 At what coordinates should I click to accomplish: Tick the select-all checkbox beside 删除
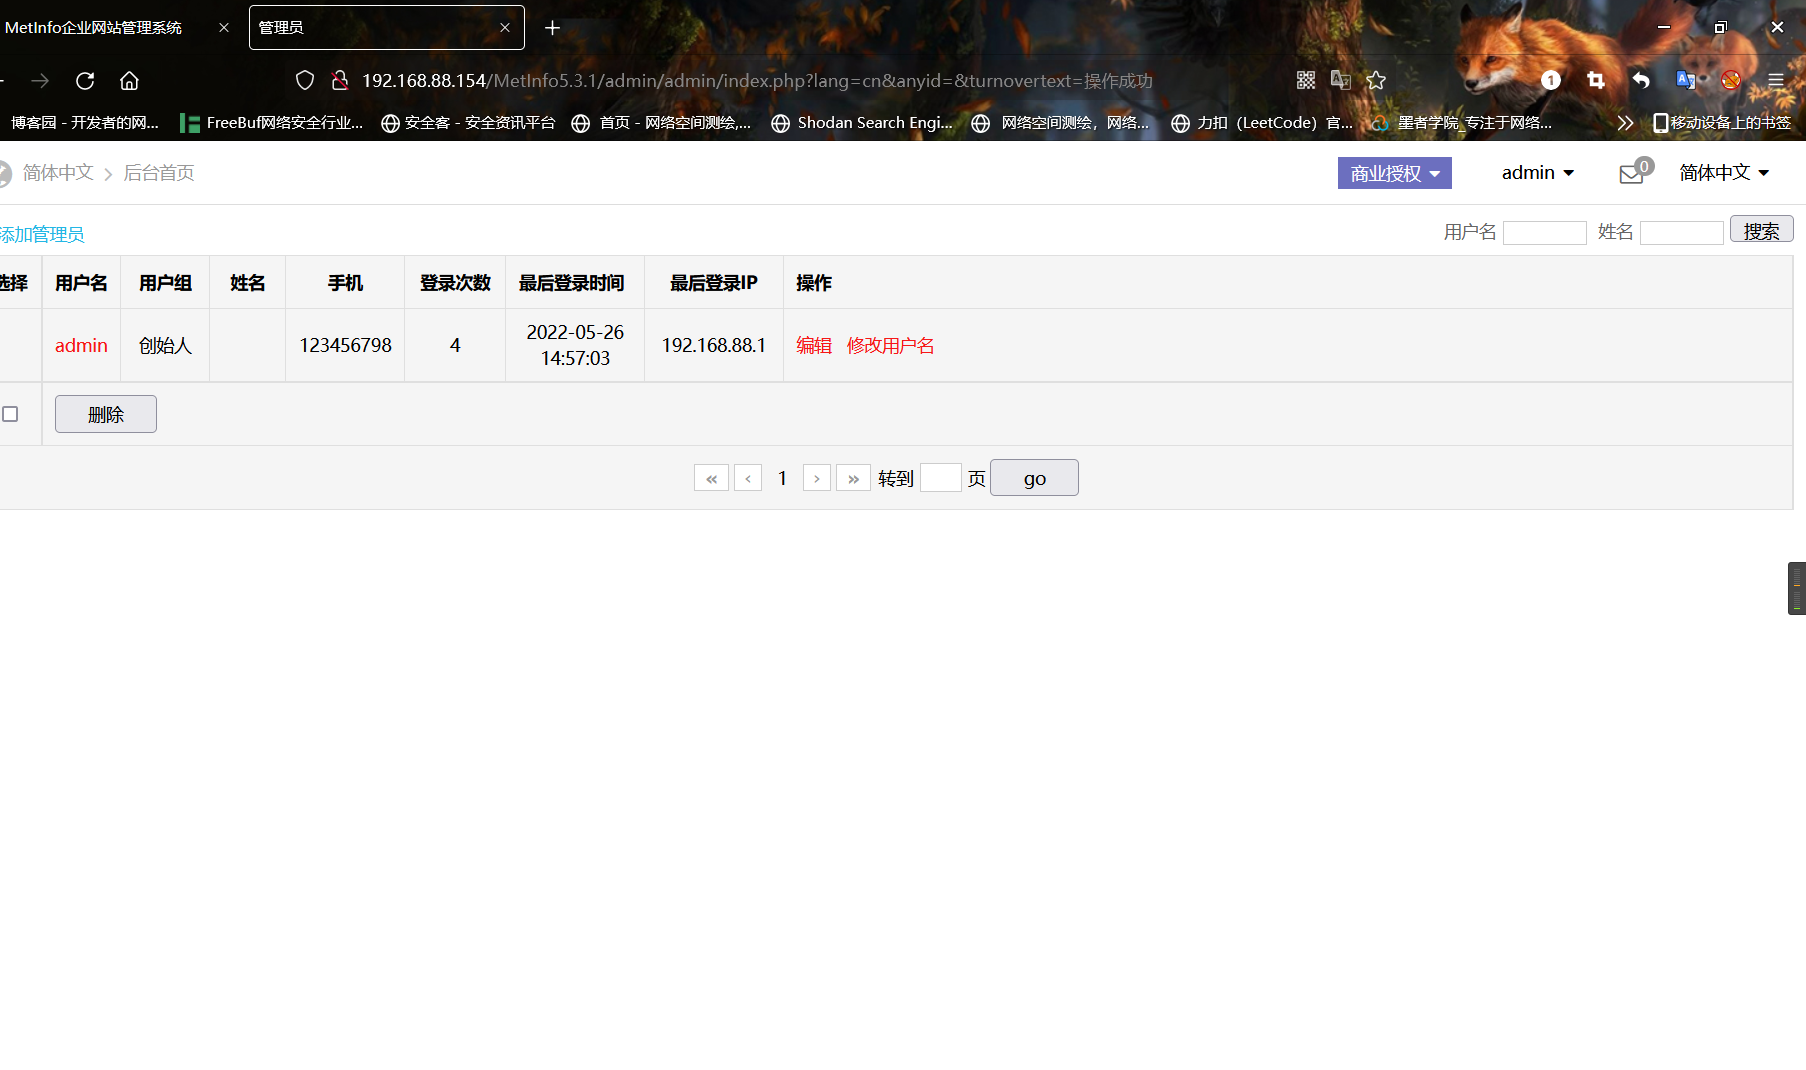tap(10, 414)
